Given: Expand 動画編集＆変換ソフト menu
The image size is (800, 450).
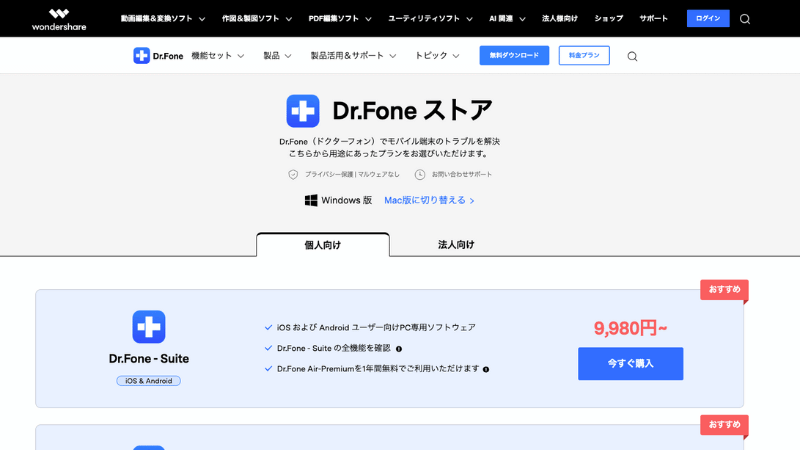Looking at the screenshot, I should [x=163, y=19].
